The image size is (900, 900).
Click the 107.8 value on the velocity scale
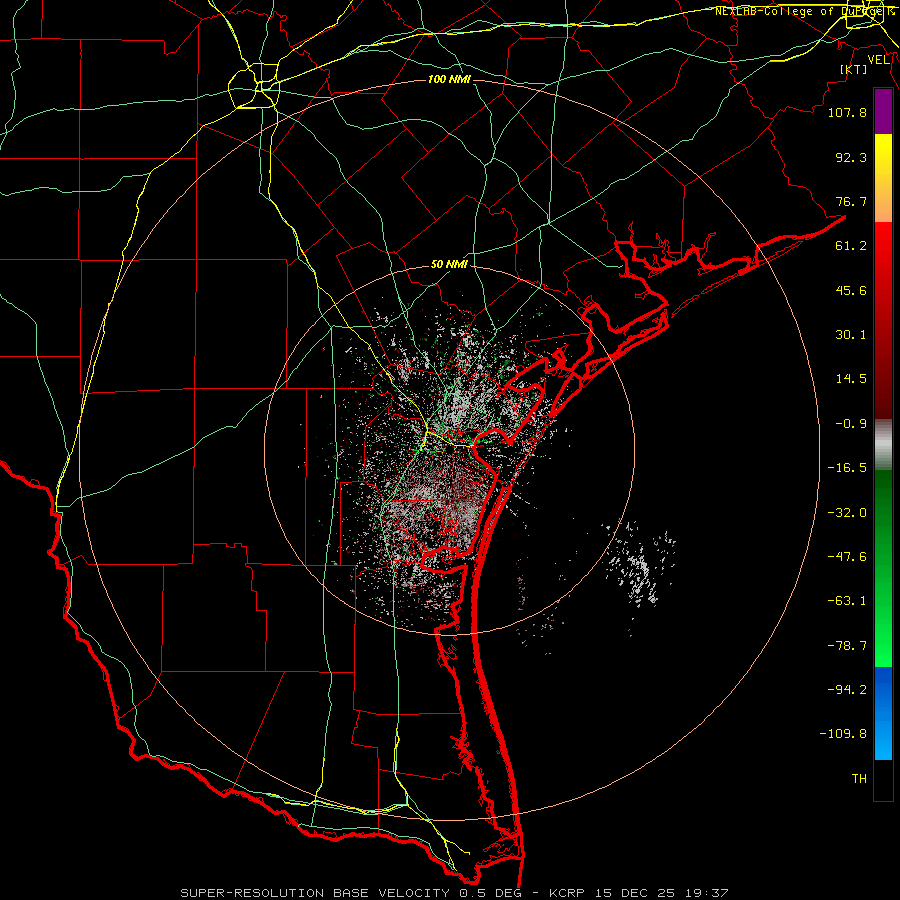(847, 112)
